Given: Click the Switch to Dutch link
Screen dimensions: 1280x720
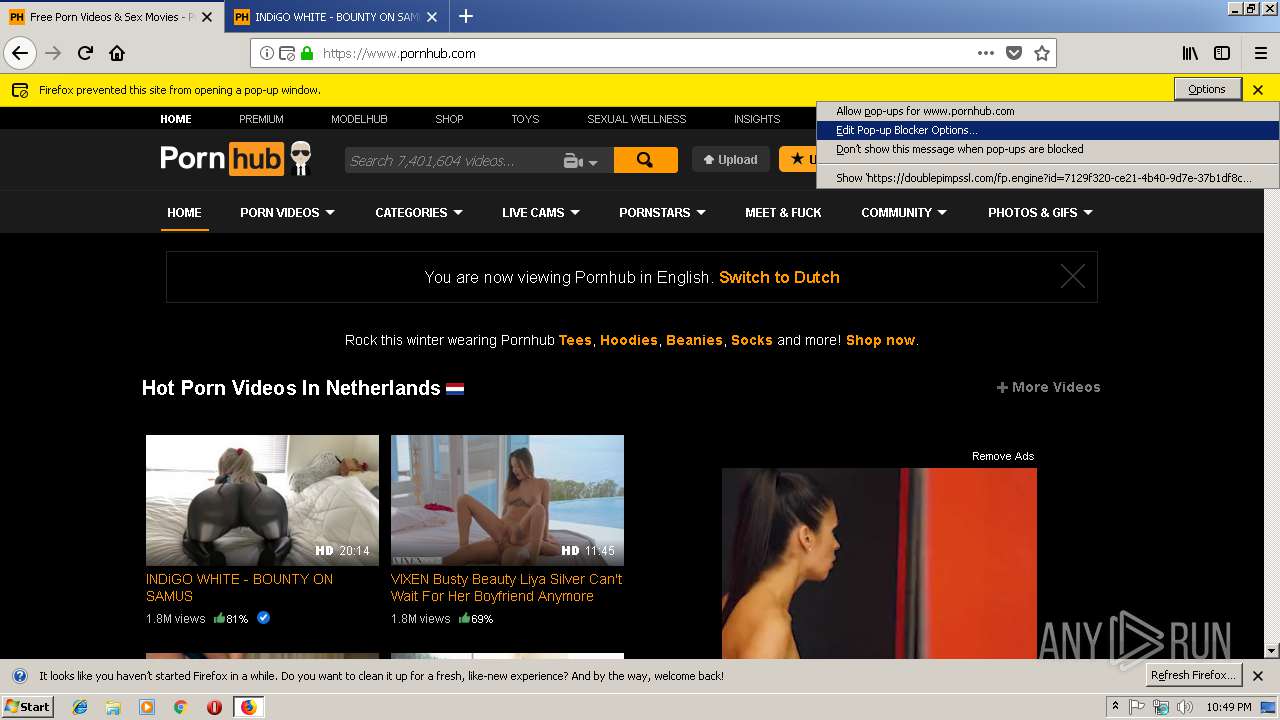Looking at the screenshot, I should (779, 277).
